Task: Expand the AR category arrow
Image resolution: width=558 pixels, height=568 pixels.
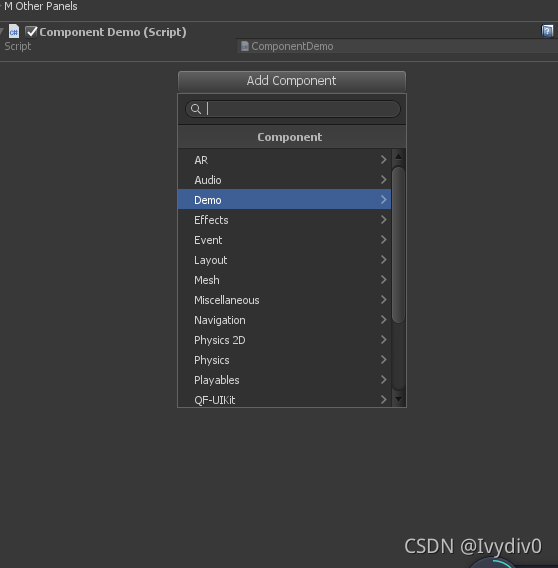Action: [383, 160]
